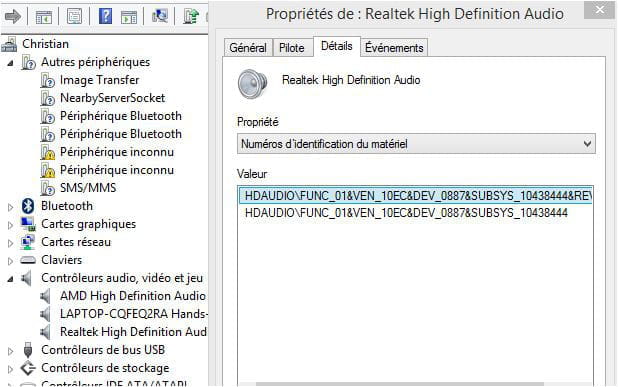Select the SMS/MMS device

point(88,188)
